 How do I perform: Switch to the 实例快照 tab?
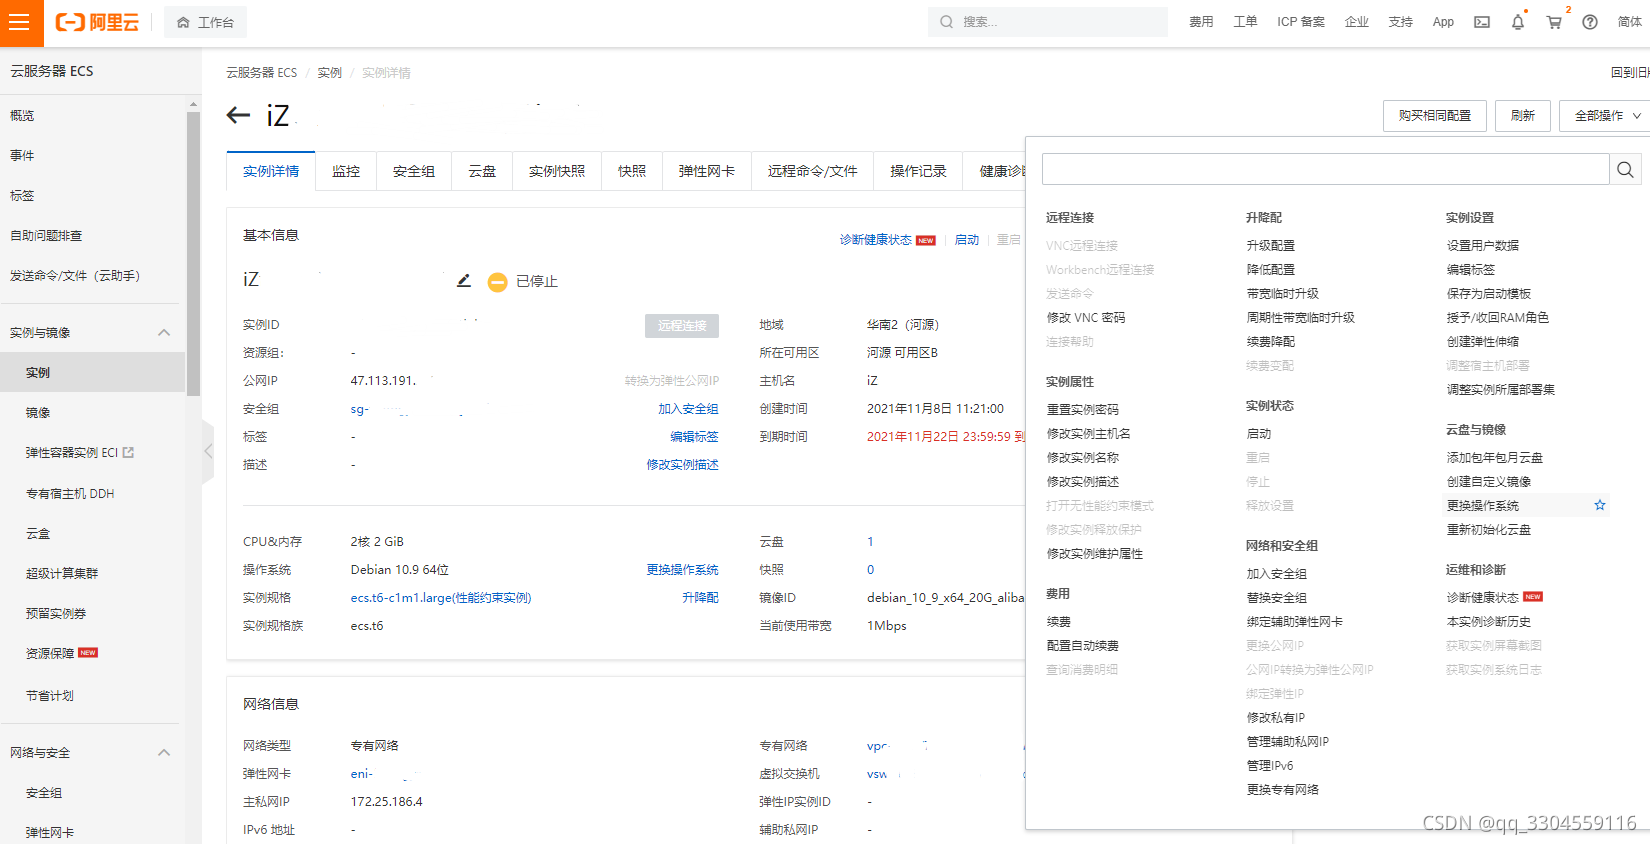tap(557, 171)
